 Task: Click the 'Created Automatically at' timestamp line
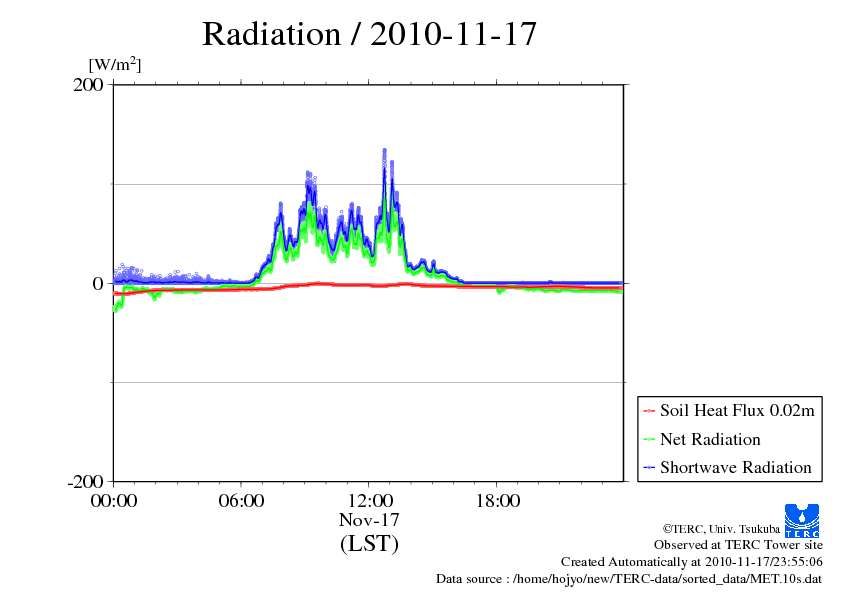692,562
